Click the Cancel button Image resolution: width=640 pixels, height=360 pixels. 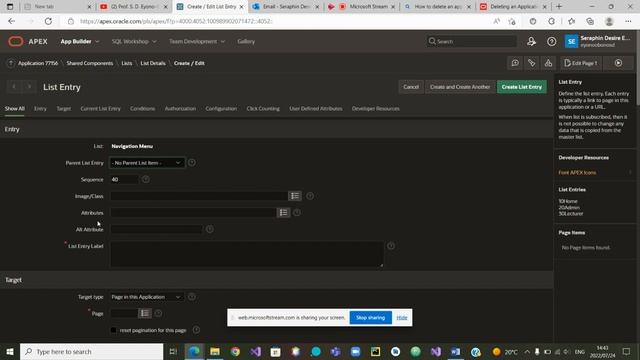411,87
